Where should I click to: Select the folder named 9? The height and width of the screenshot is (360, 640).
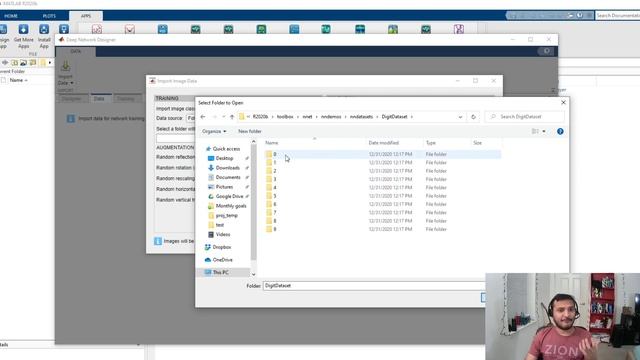pyautogui.click(x=382, y=229)
